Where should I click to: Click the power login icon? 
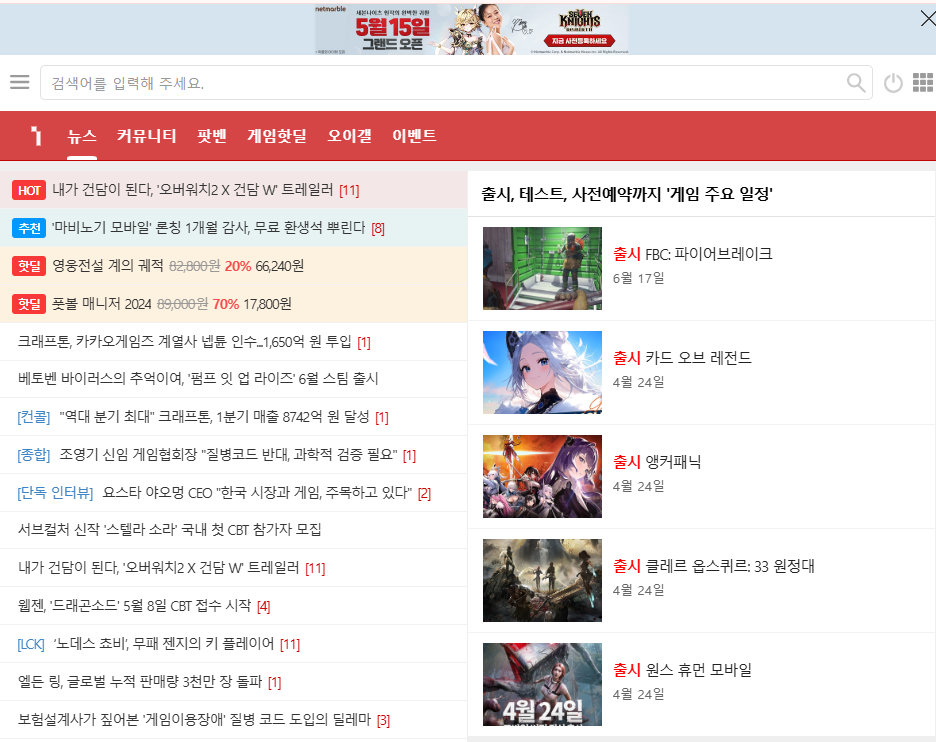coord(893,83)
